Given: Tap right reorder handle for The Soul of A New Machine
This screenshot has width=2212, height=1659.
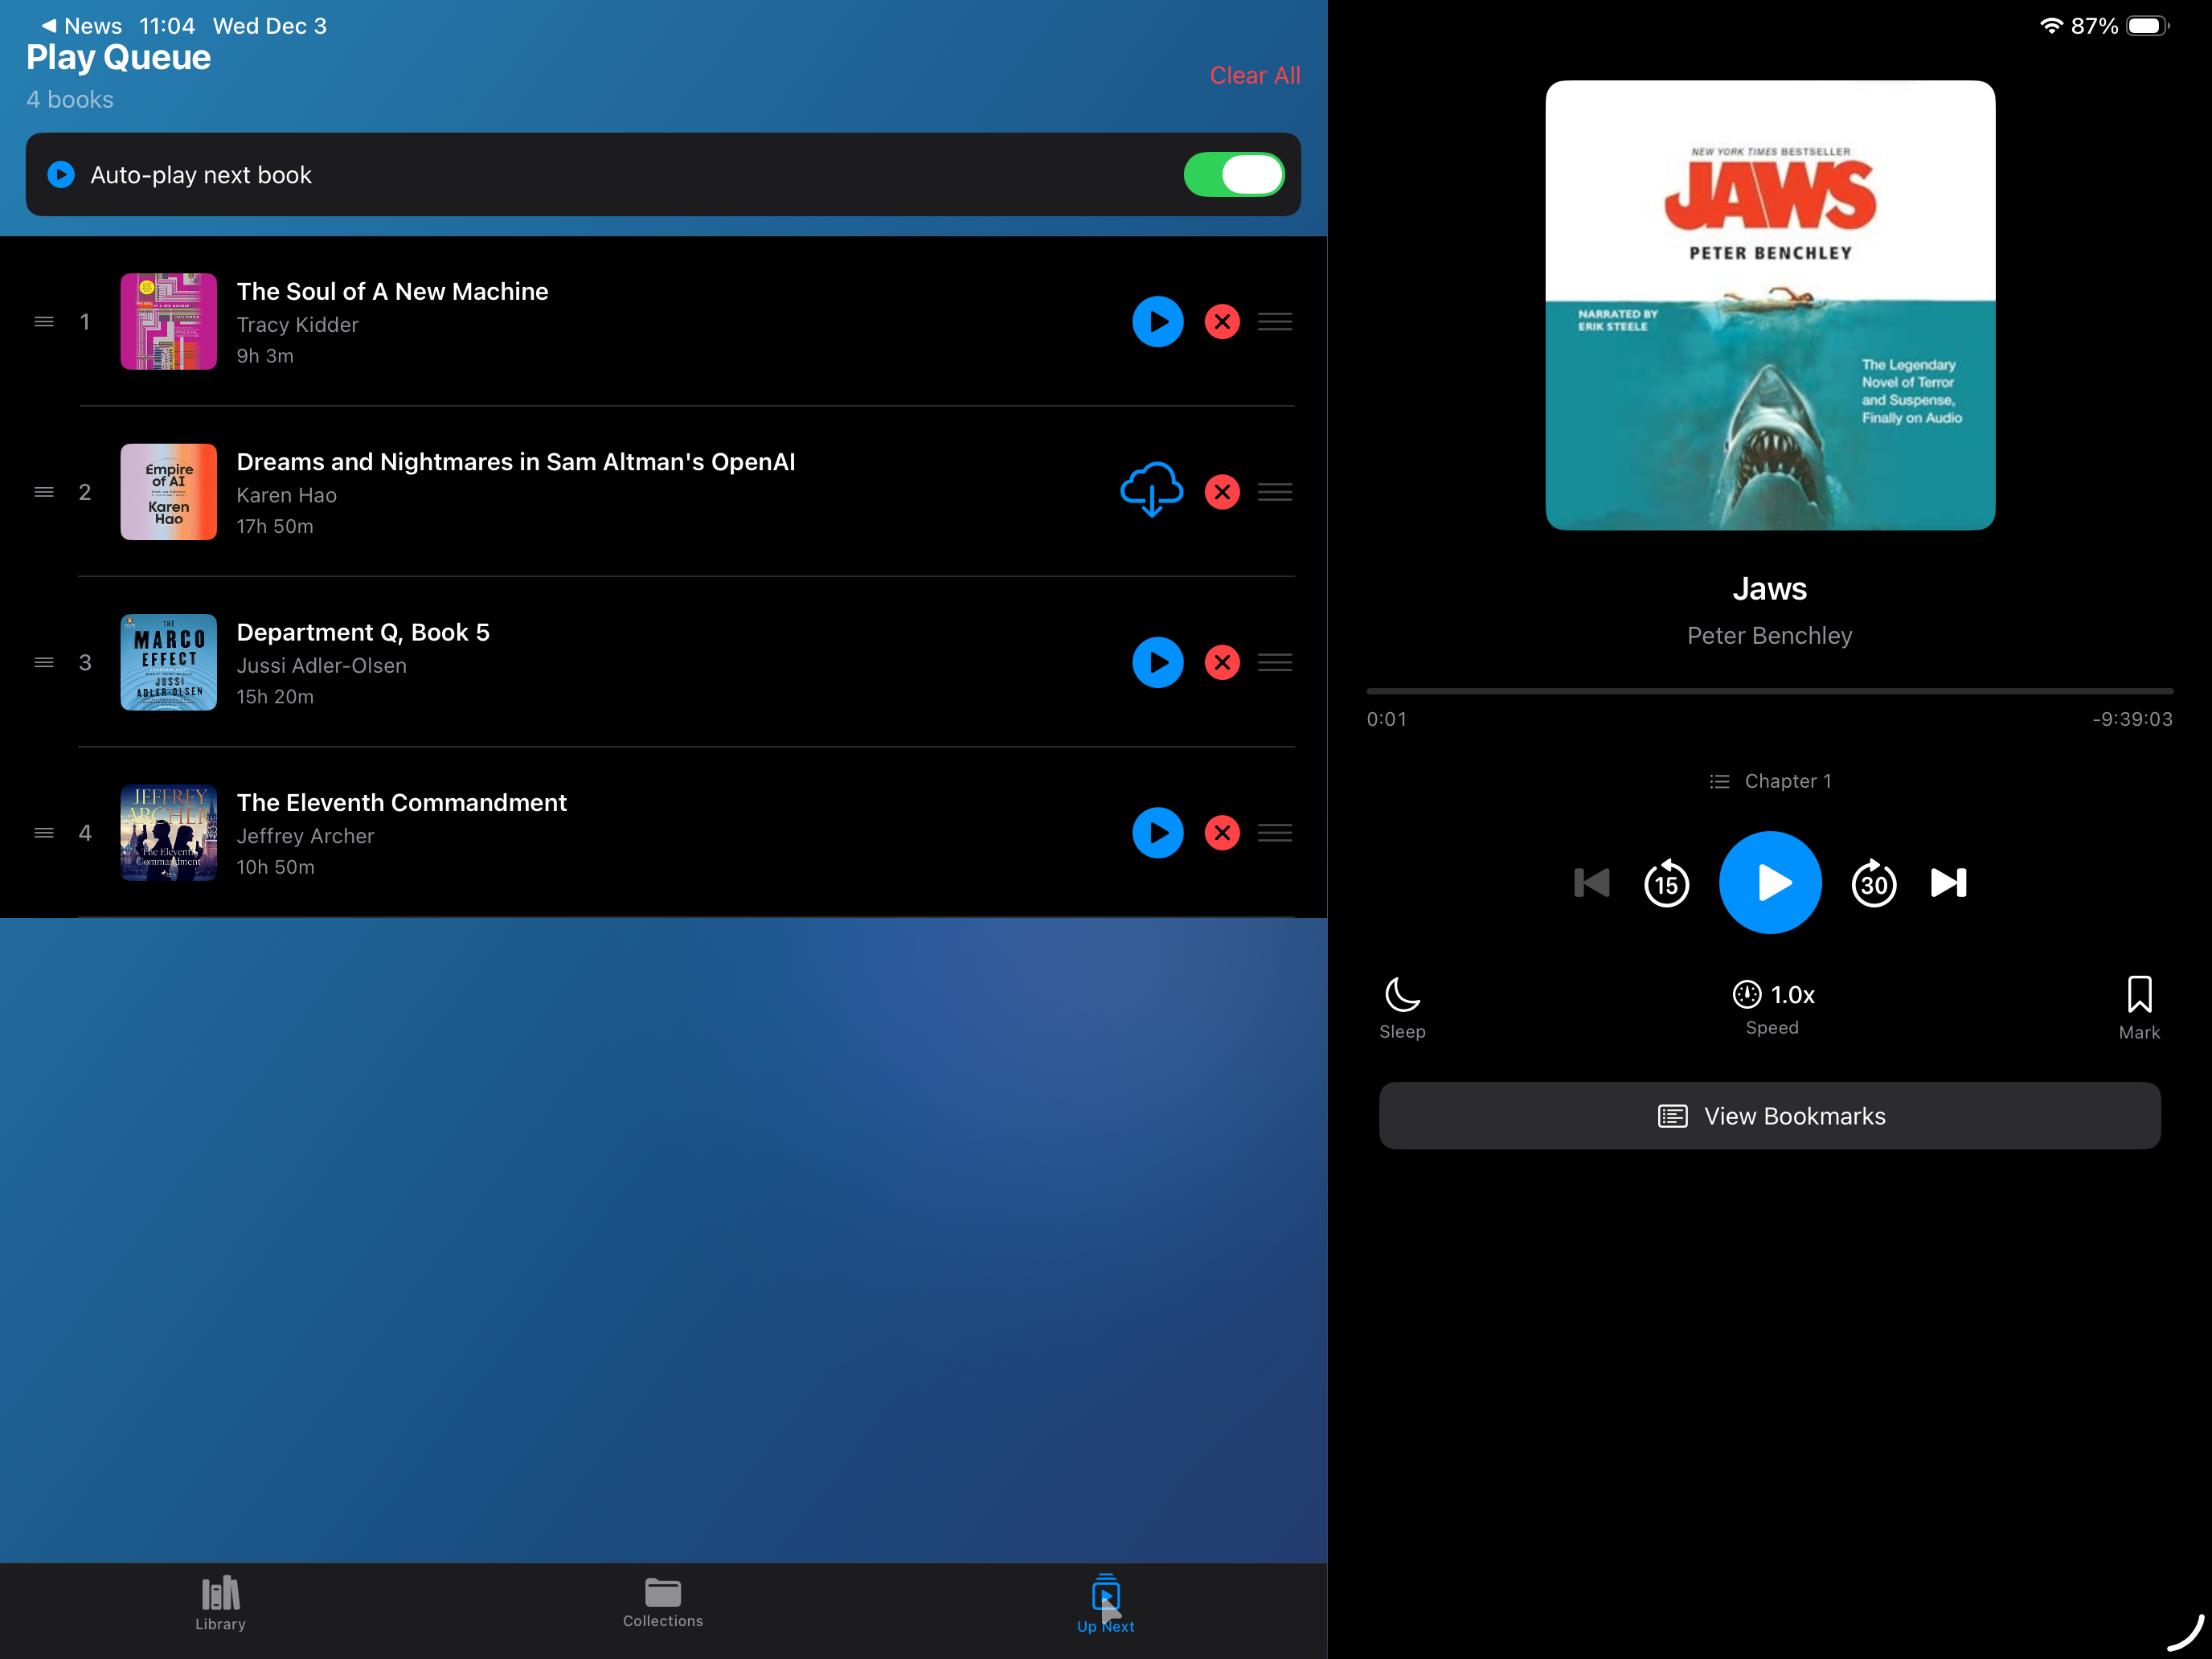Looking at the screenshot, I should pos(1275,322).
